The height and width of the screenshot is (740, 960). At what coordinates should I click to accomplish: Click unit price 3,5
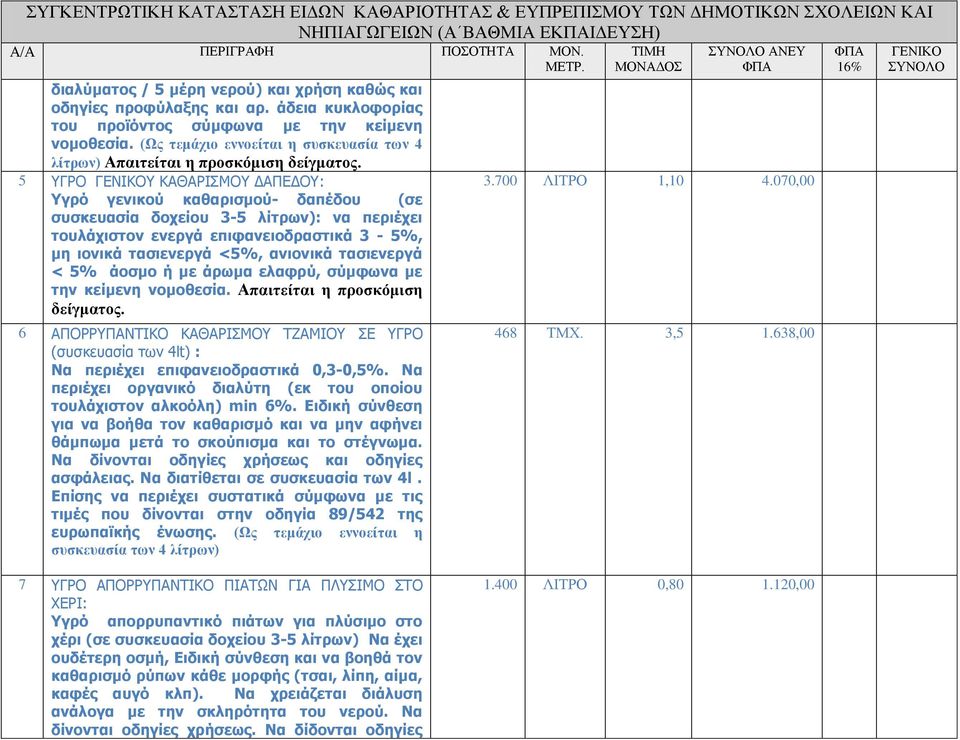pos(674,333)
